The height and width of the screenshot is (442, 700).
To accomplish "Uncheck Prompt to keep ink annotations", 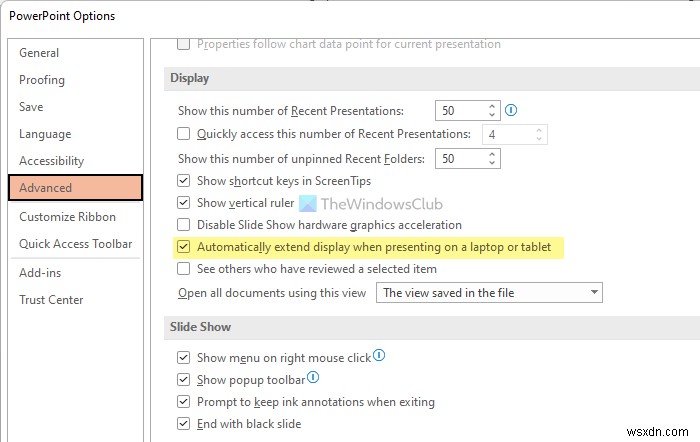I will coord(184,402).
